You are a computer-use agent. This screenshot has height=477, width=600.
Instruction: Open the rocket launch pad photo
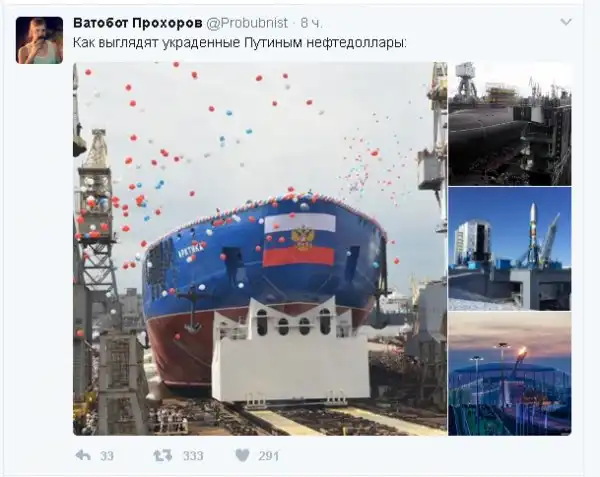point(510,249)
